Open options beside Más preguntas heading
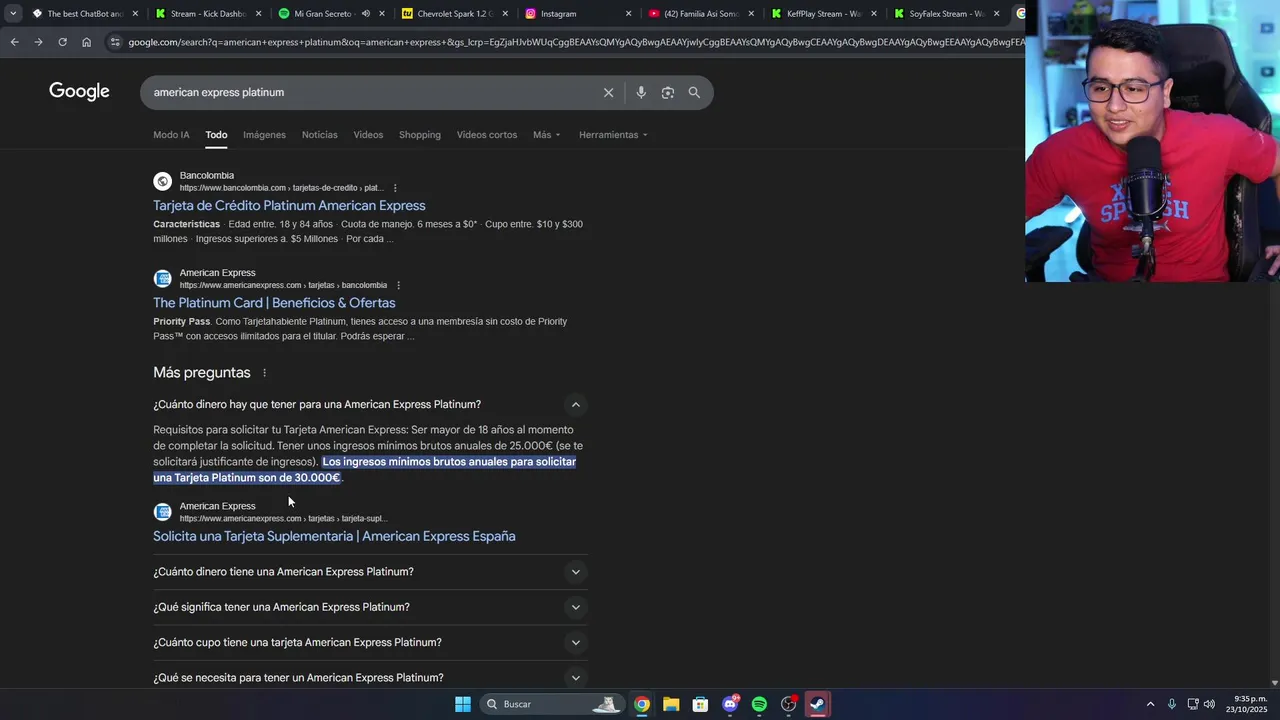Image resolution: width=1280 pixels, height=720 pixels. click(x=264, y=373)
